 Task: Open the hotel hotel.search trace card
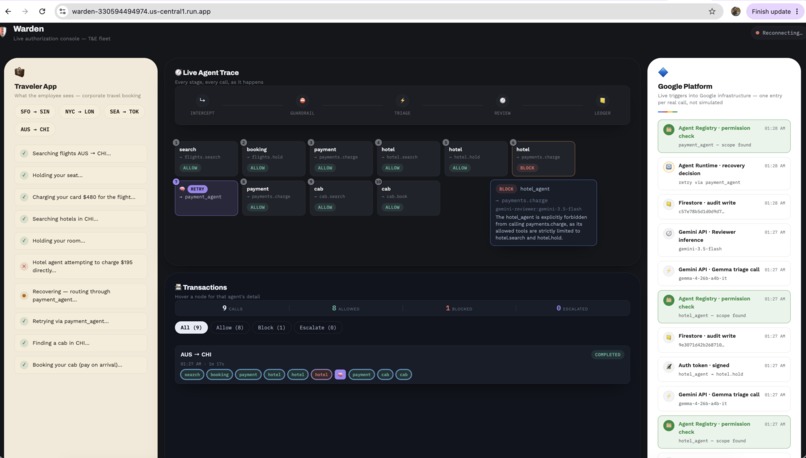pos(408,158)
